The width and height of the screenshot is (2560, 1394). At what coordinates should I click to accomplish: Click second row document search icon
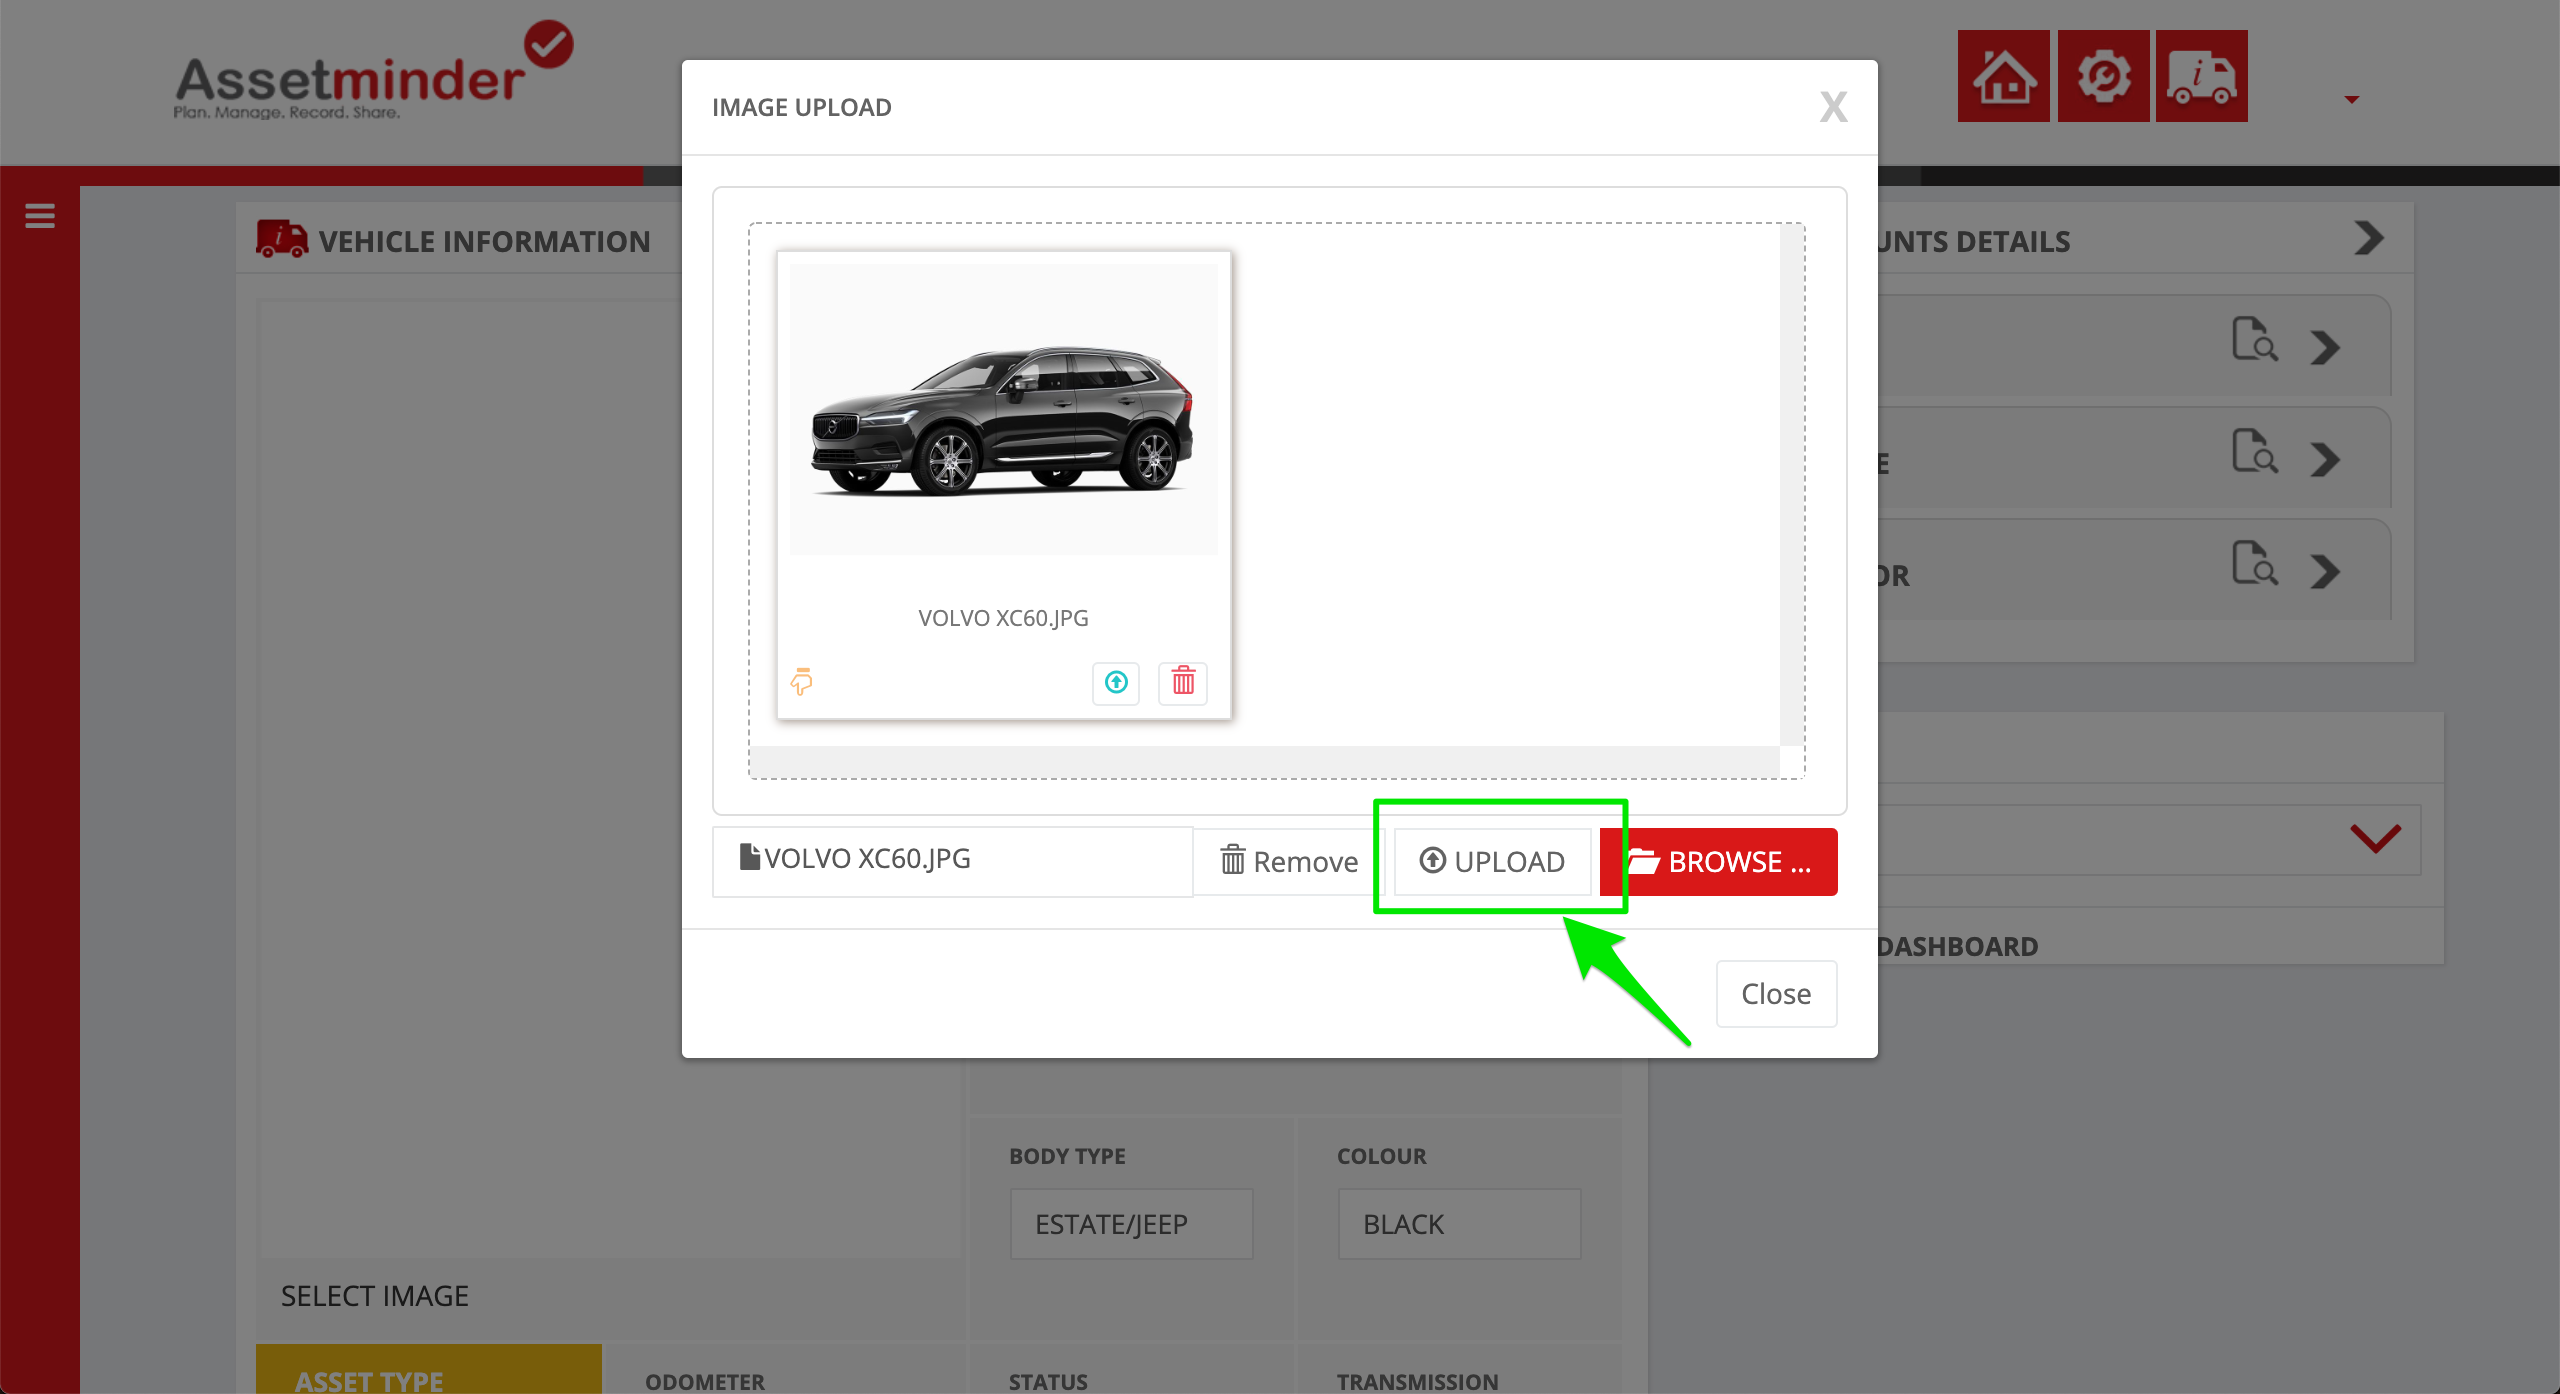tap(2255, 451)
